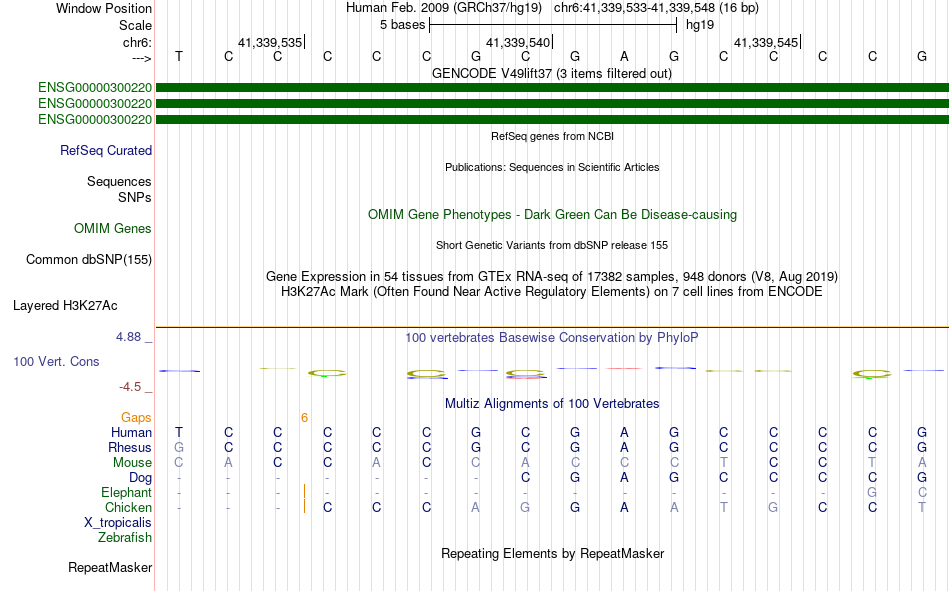Viewport: 950px width, 591px height.
Task: Click the GTEx Gene Expression track title
Action: pyautogui.click(x=552, y=276)
